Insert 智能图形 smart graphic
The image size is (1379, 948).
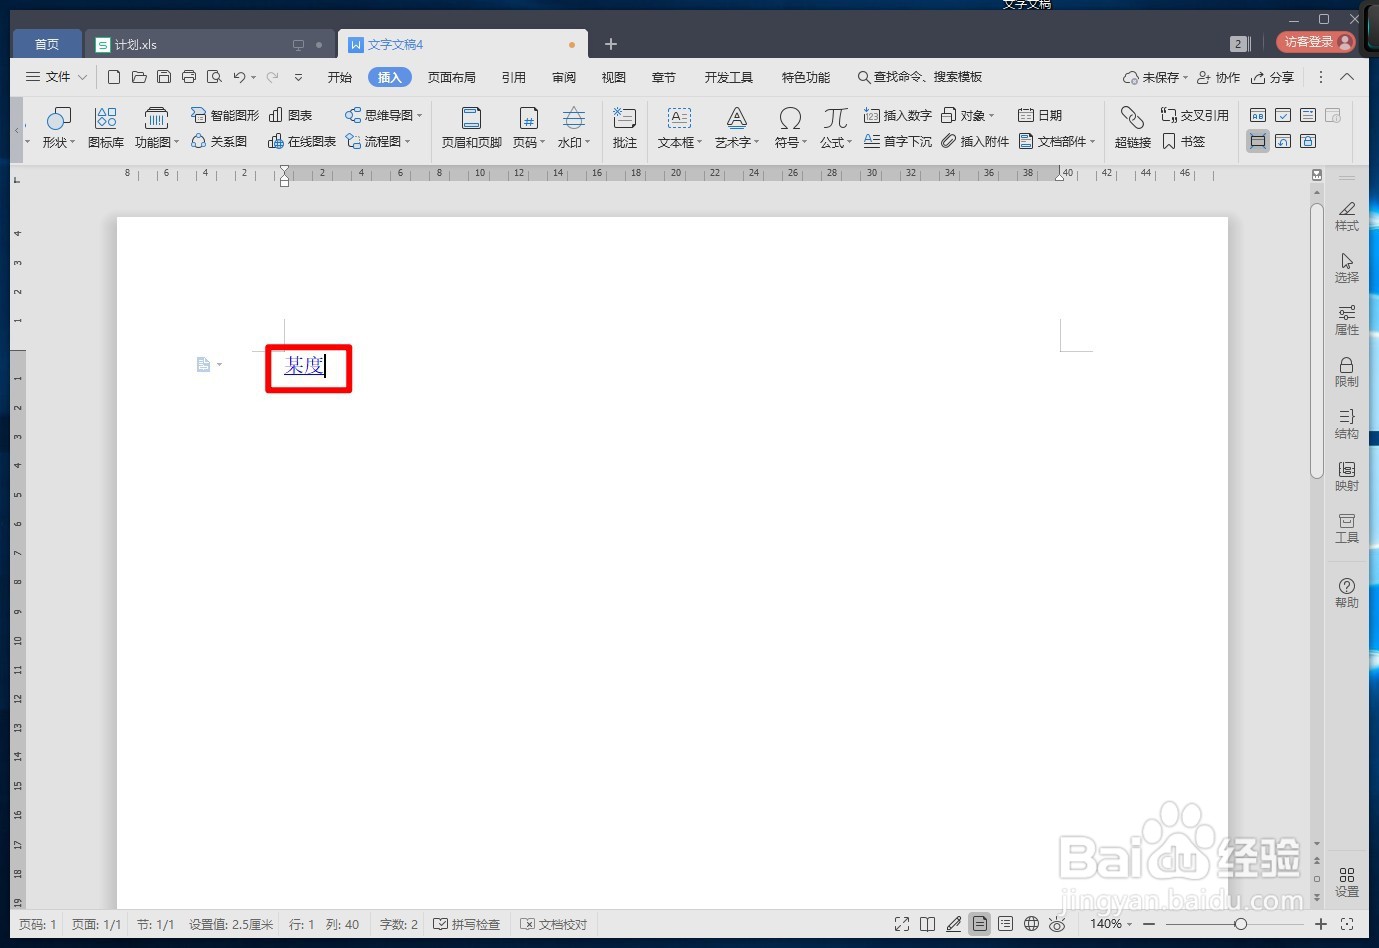click(x=225, y=115)
